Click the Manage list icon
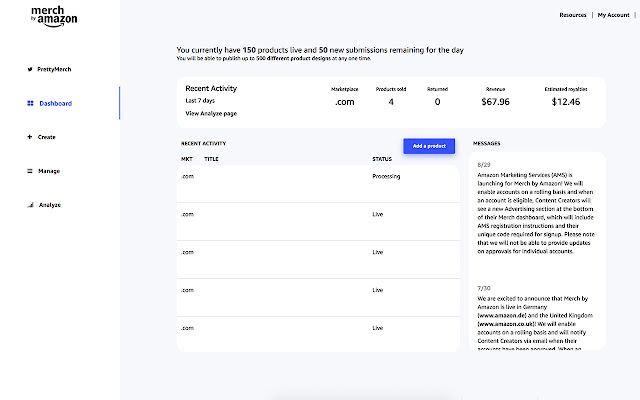 [29, 171]
